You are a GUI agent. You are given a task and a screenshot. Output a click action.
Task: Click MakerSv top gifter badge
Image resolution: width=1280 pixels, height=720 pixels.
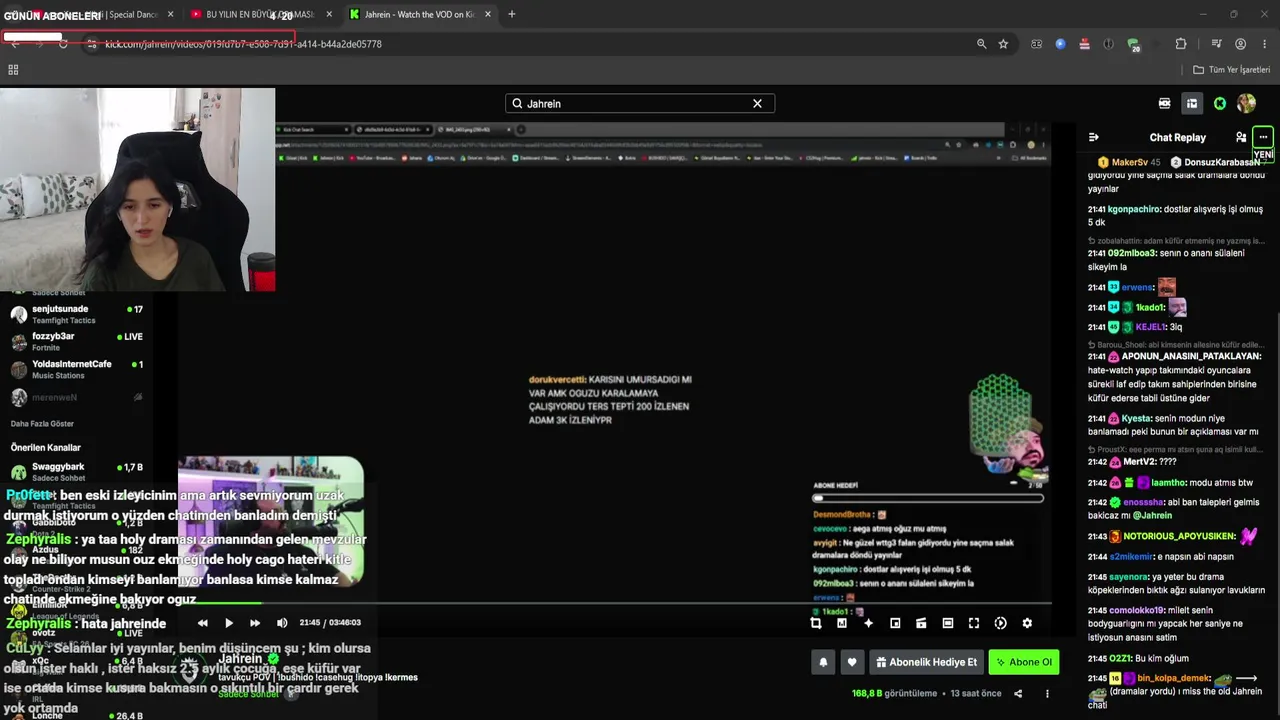(1129, 162)
